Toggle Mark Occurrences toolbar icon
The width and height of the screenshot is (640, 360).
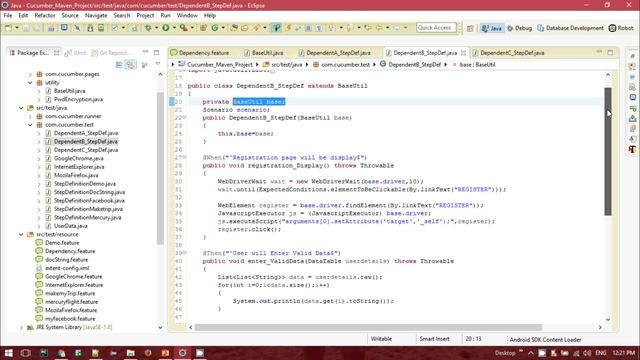tap(276, 28)
